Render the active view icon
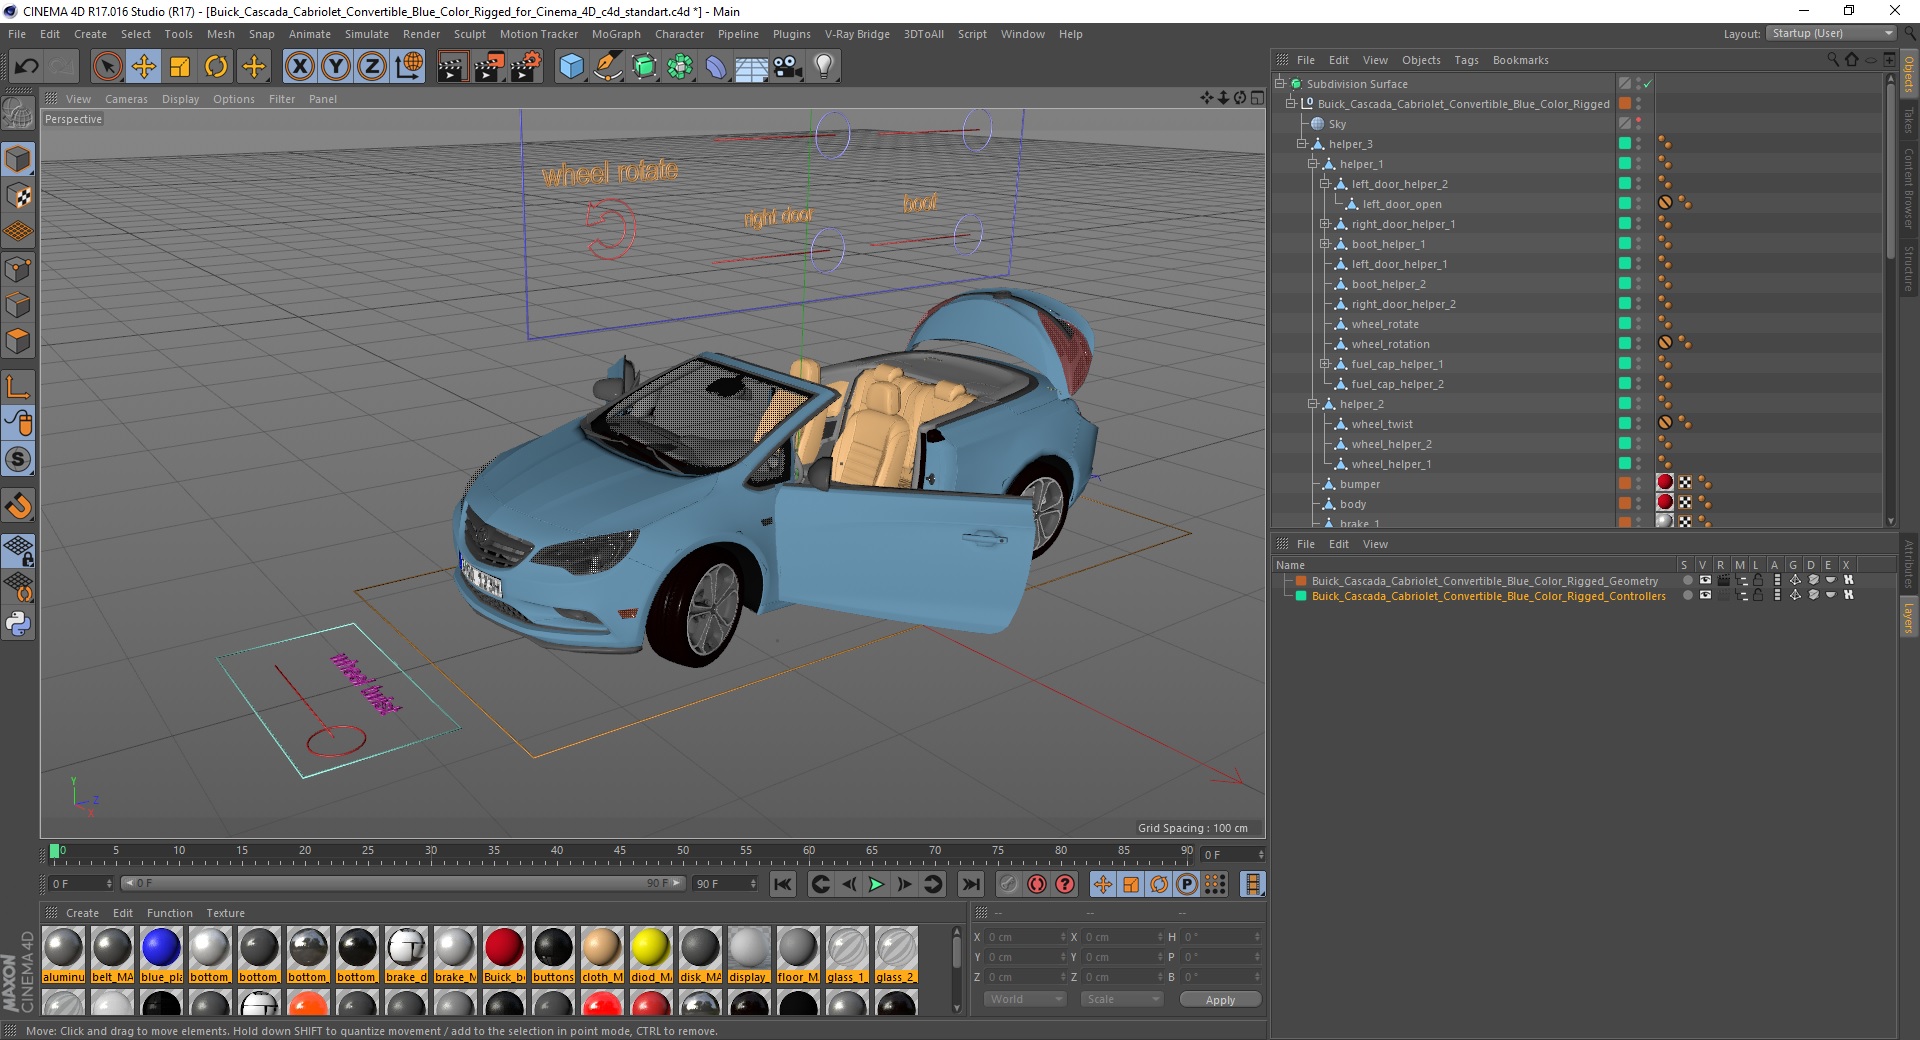The image size is (1920, 1040). coord(452,67)
